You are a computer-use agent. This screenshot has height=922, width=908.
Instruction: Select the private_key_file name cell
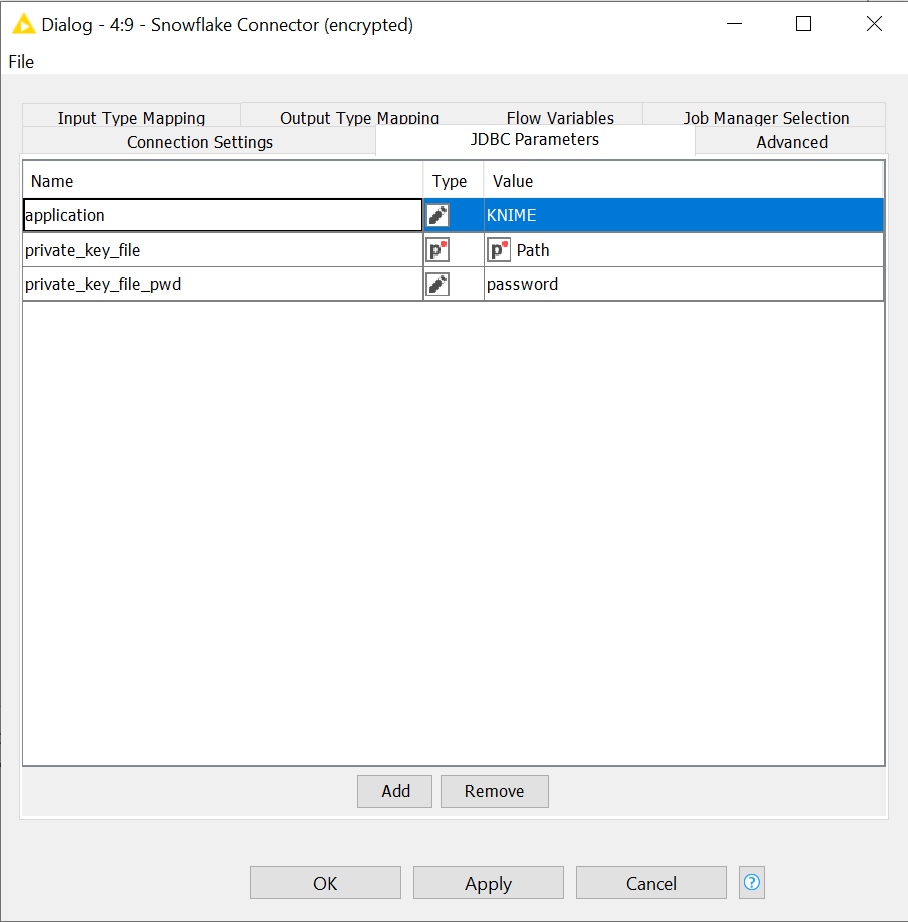pos(223,250)
